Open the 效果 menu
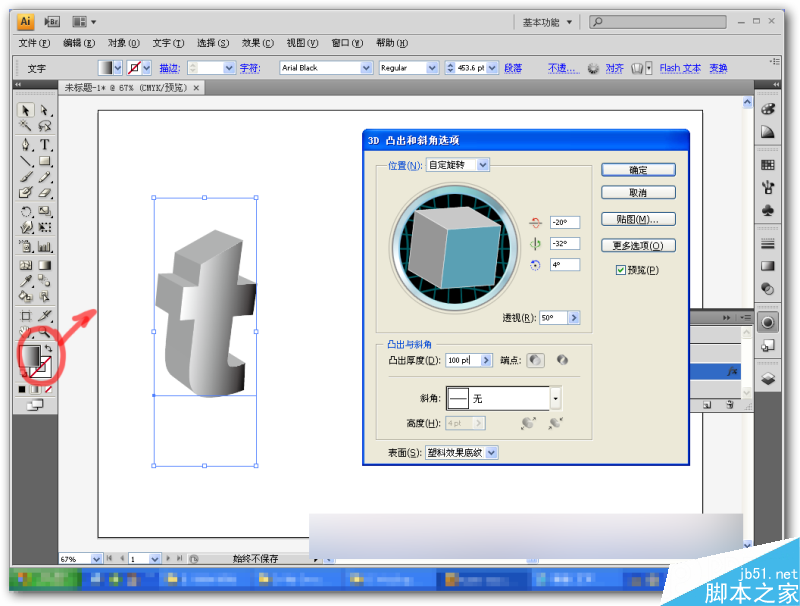Viewport: 800px width, 606px height. pyautogui.click(x=257, y=43)
